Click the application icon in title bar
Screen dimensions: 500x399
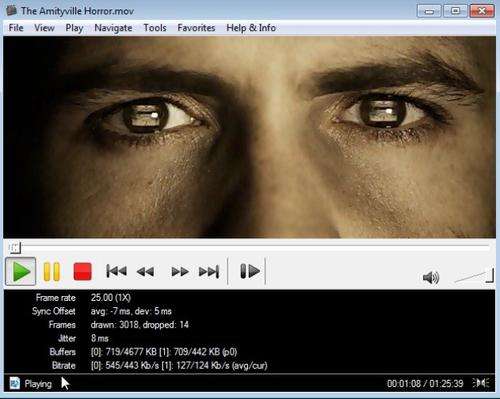(x=11, y=10)
